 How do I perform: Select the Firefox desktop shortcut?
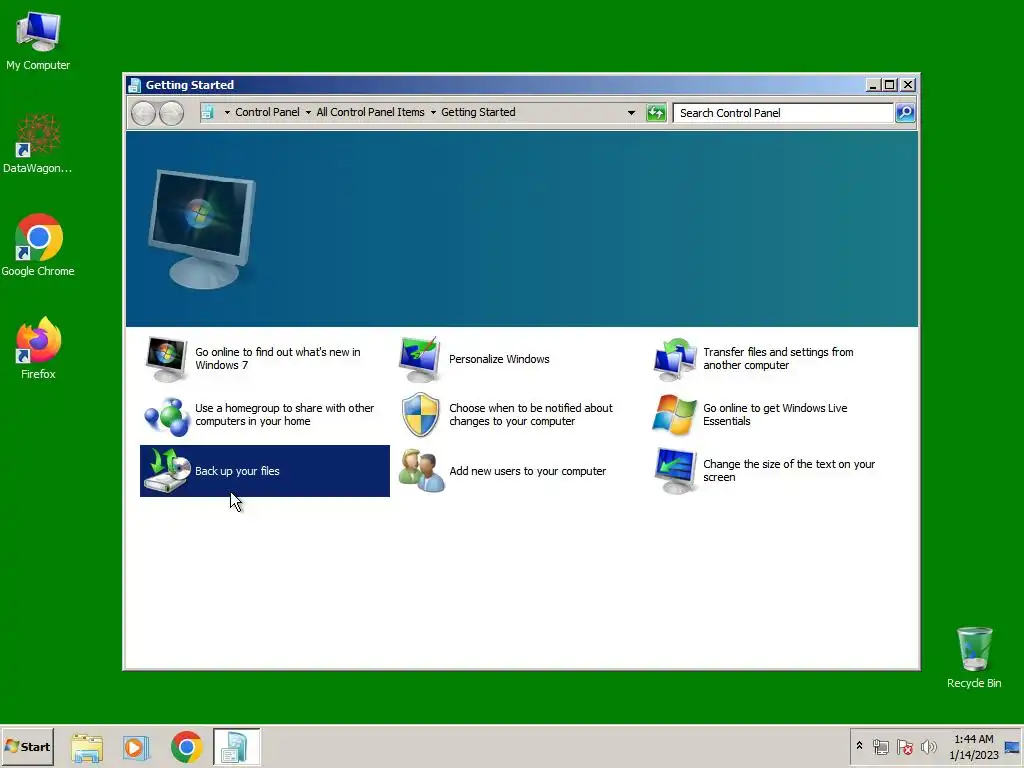click(x=38, y=348)
